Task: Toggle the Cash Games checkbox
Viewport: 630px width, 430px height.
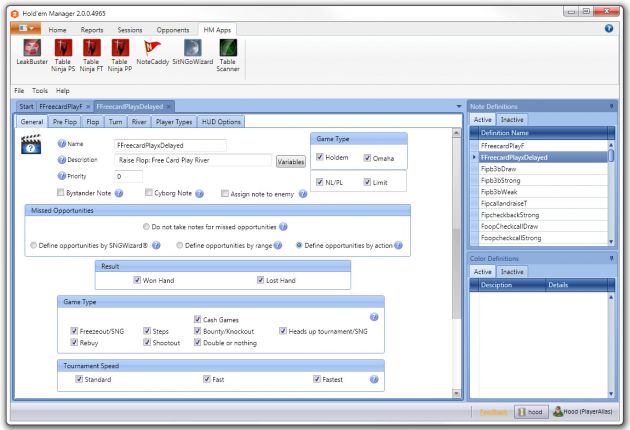Action: pyautogui.click(x=197, y=319)
